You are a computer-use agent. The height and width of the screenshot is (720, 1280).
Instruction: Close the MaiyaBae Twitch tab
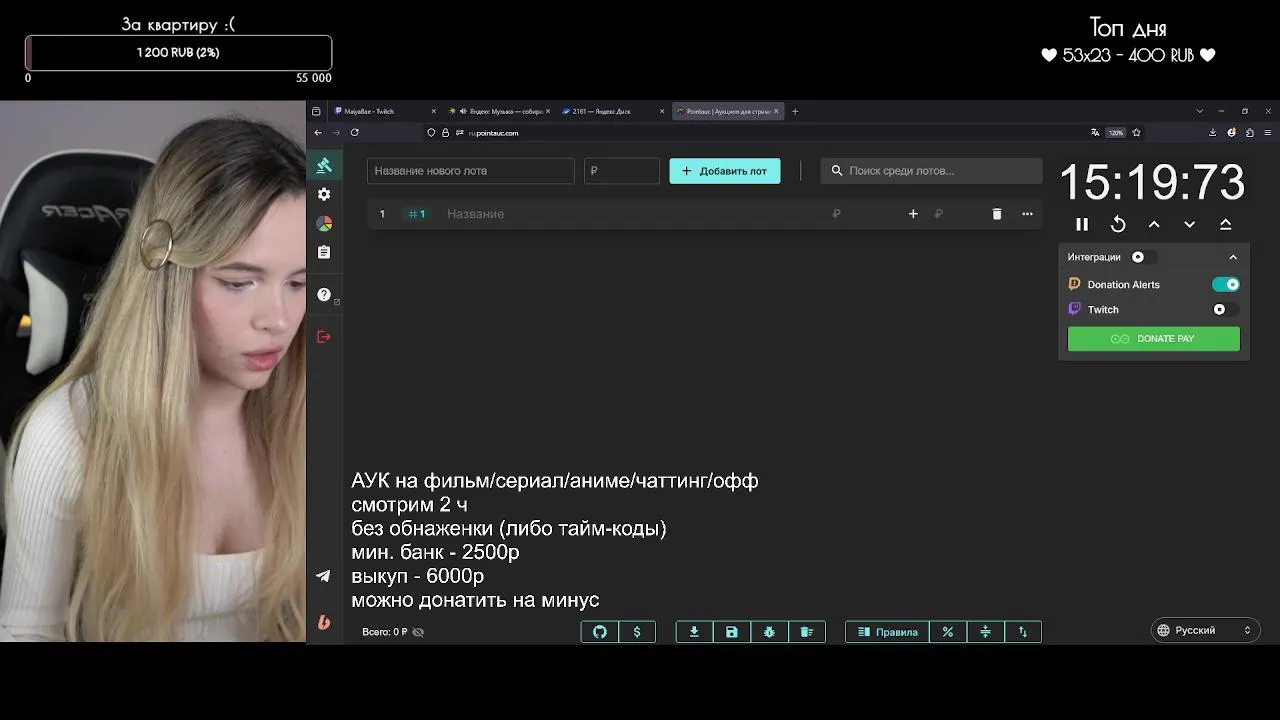point(433,111)
